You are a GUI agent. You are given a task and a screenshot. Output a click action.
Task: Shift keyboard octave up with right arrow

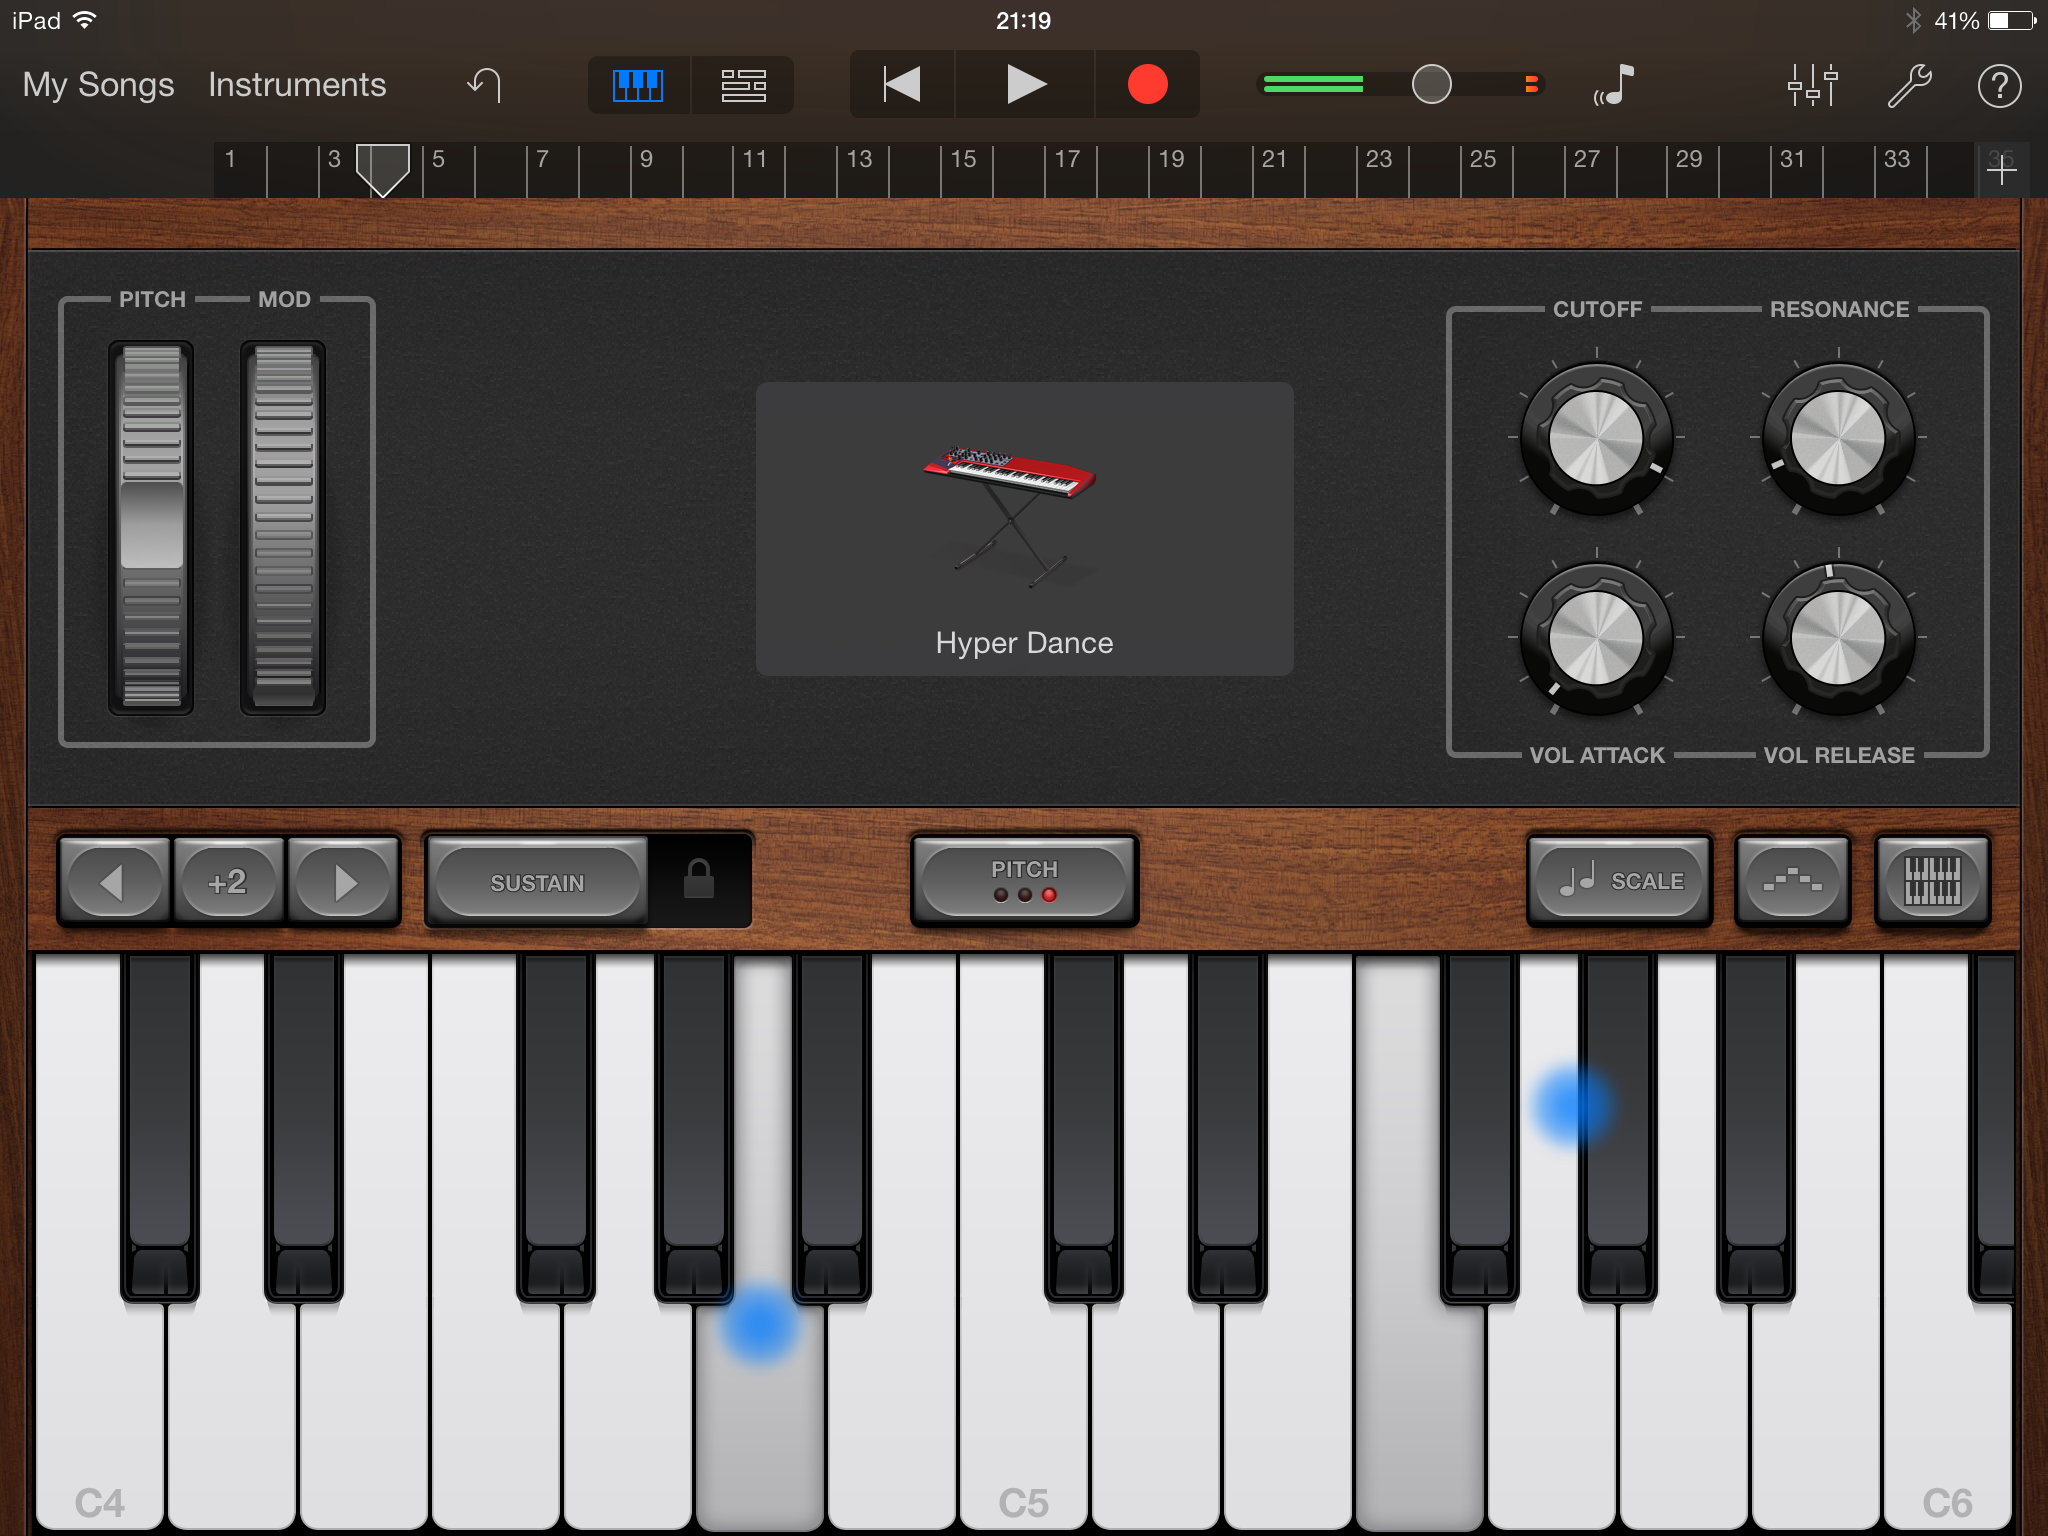coord(343,882)
